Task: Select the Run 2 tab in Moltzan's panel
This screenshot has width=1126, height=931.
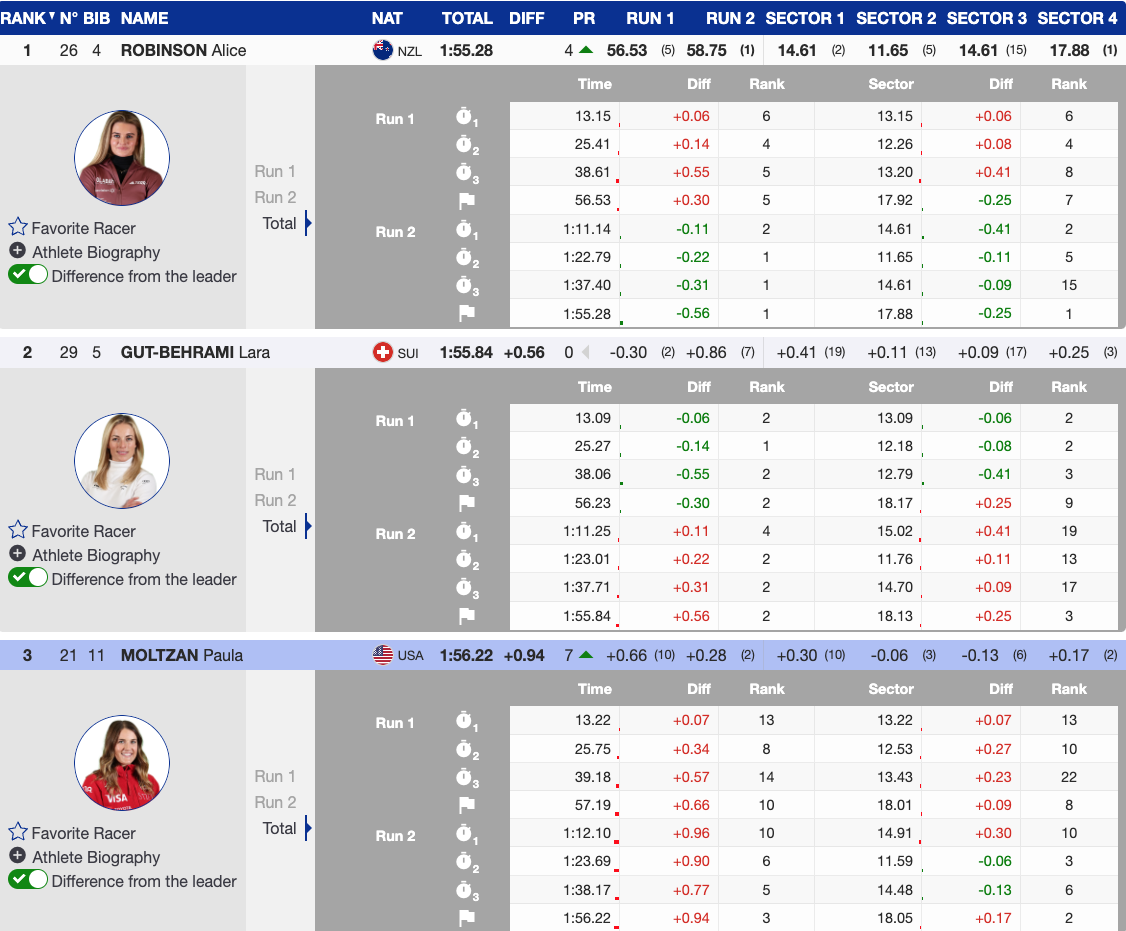Action: (275, 802)
